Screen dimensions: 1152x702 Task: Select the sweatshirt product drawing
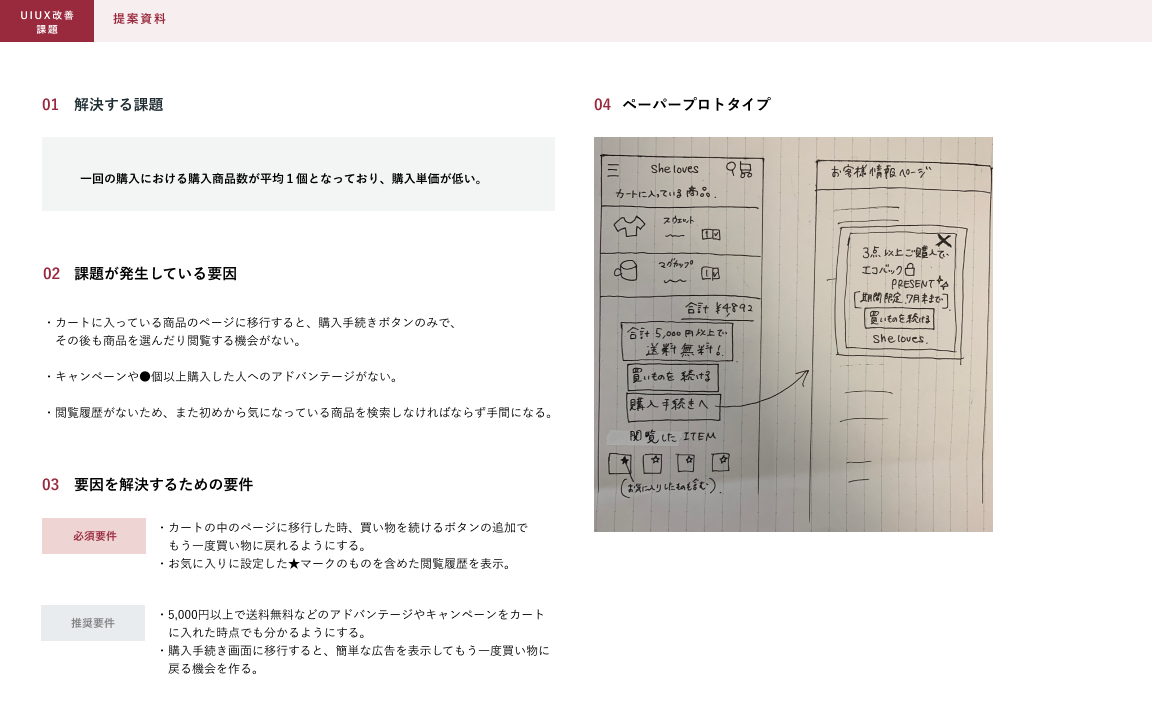(629, 227)
